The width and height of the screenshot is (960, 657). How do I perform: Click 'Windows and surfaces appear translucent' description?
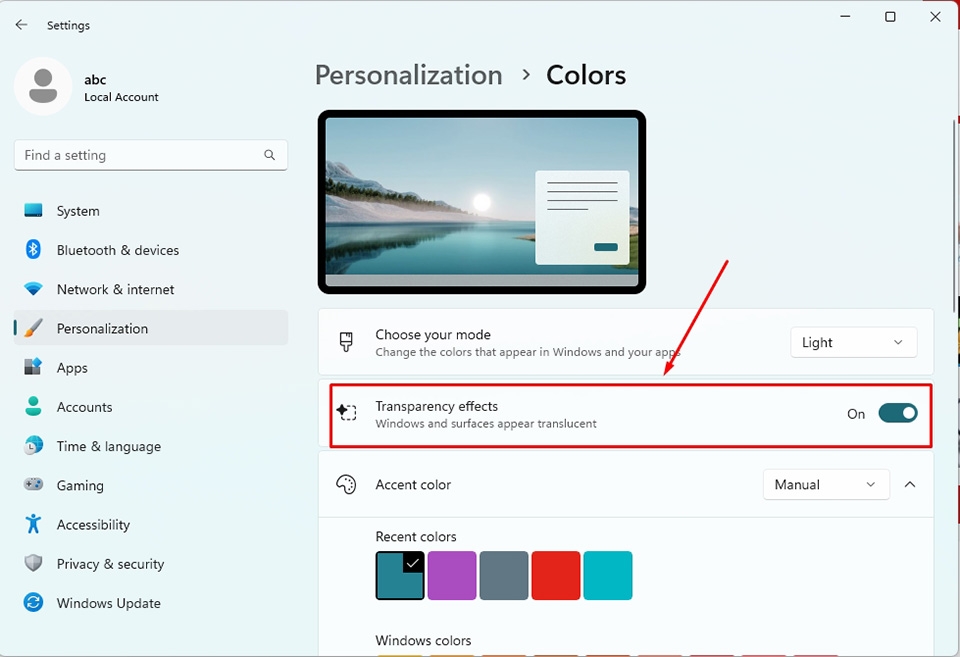click(x=486, y=424)
